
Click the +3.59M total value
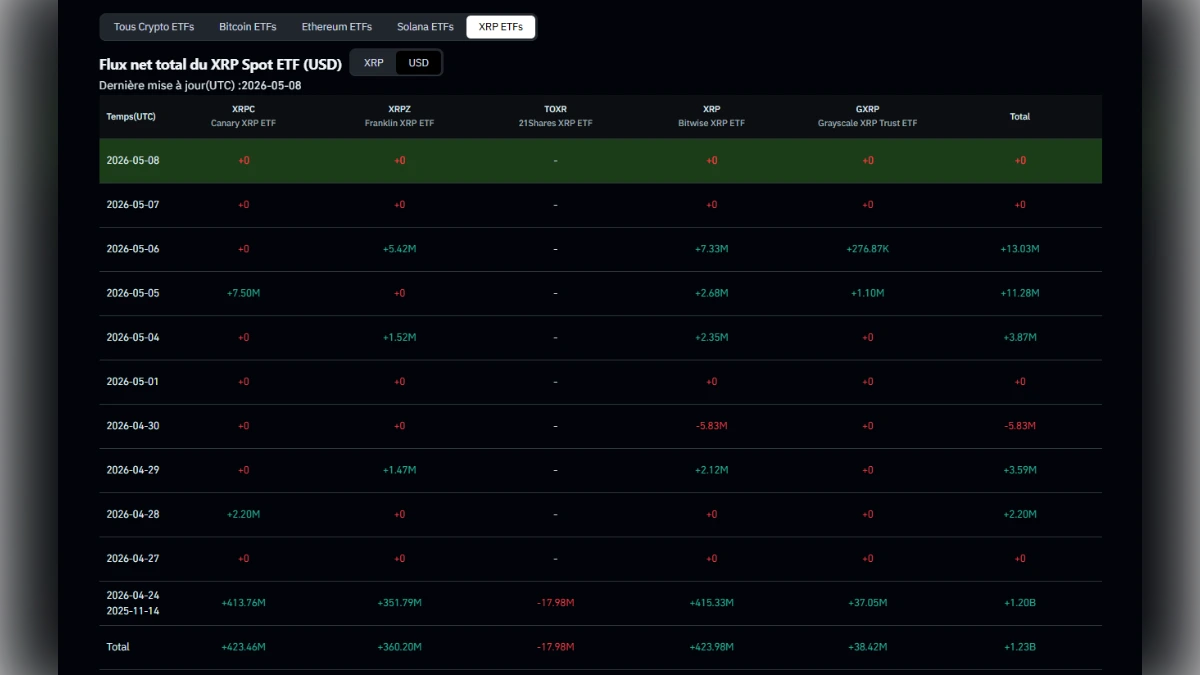point(1020,470)
